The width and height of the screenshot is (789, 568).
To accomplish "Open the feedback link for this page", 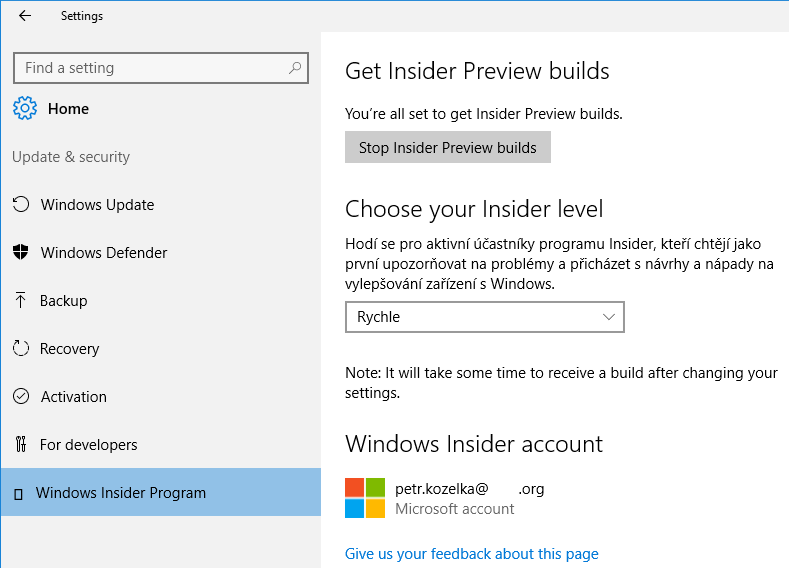I will coord(471,554).
